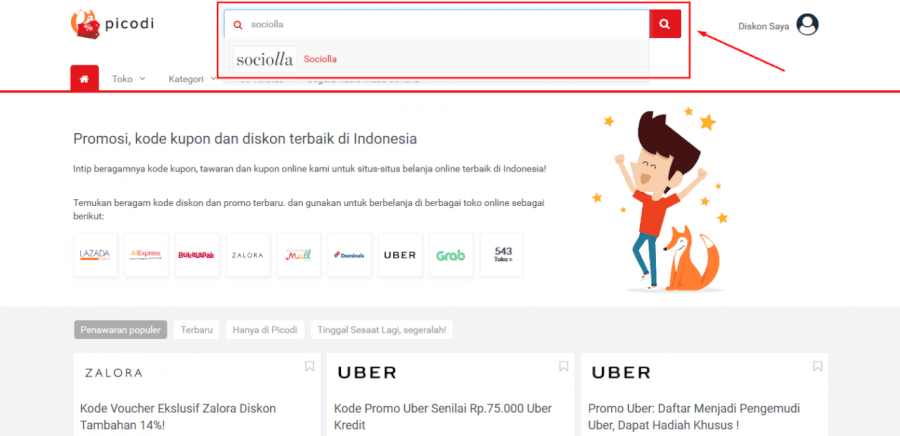Open Diskon Saya account link
This screenshot has height=436, width=900.
click(x=763, y=26)
